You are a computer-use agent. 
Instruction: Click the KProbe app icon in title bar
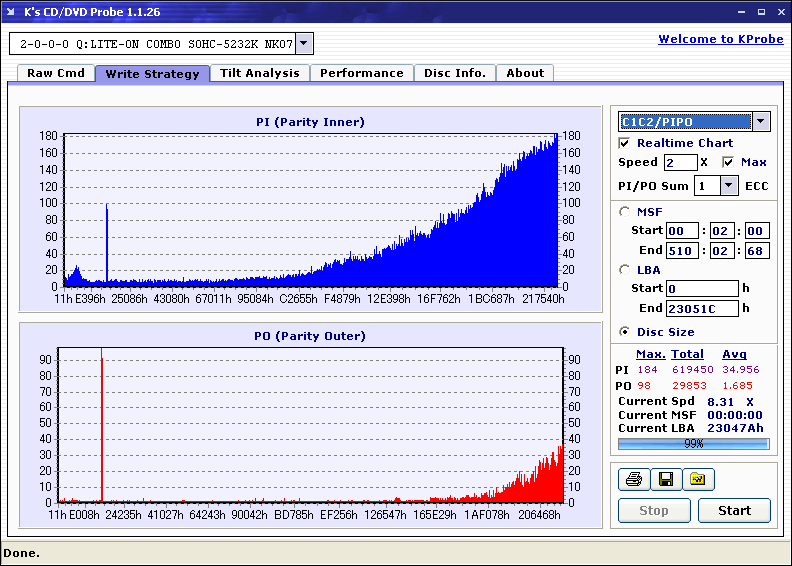tap(11, 12)
